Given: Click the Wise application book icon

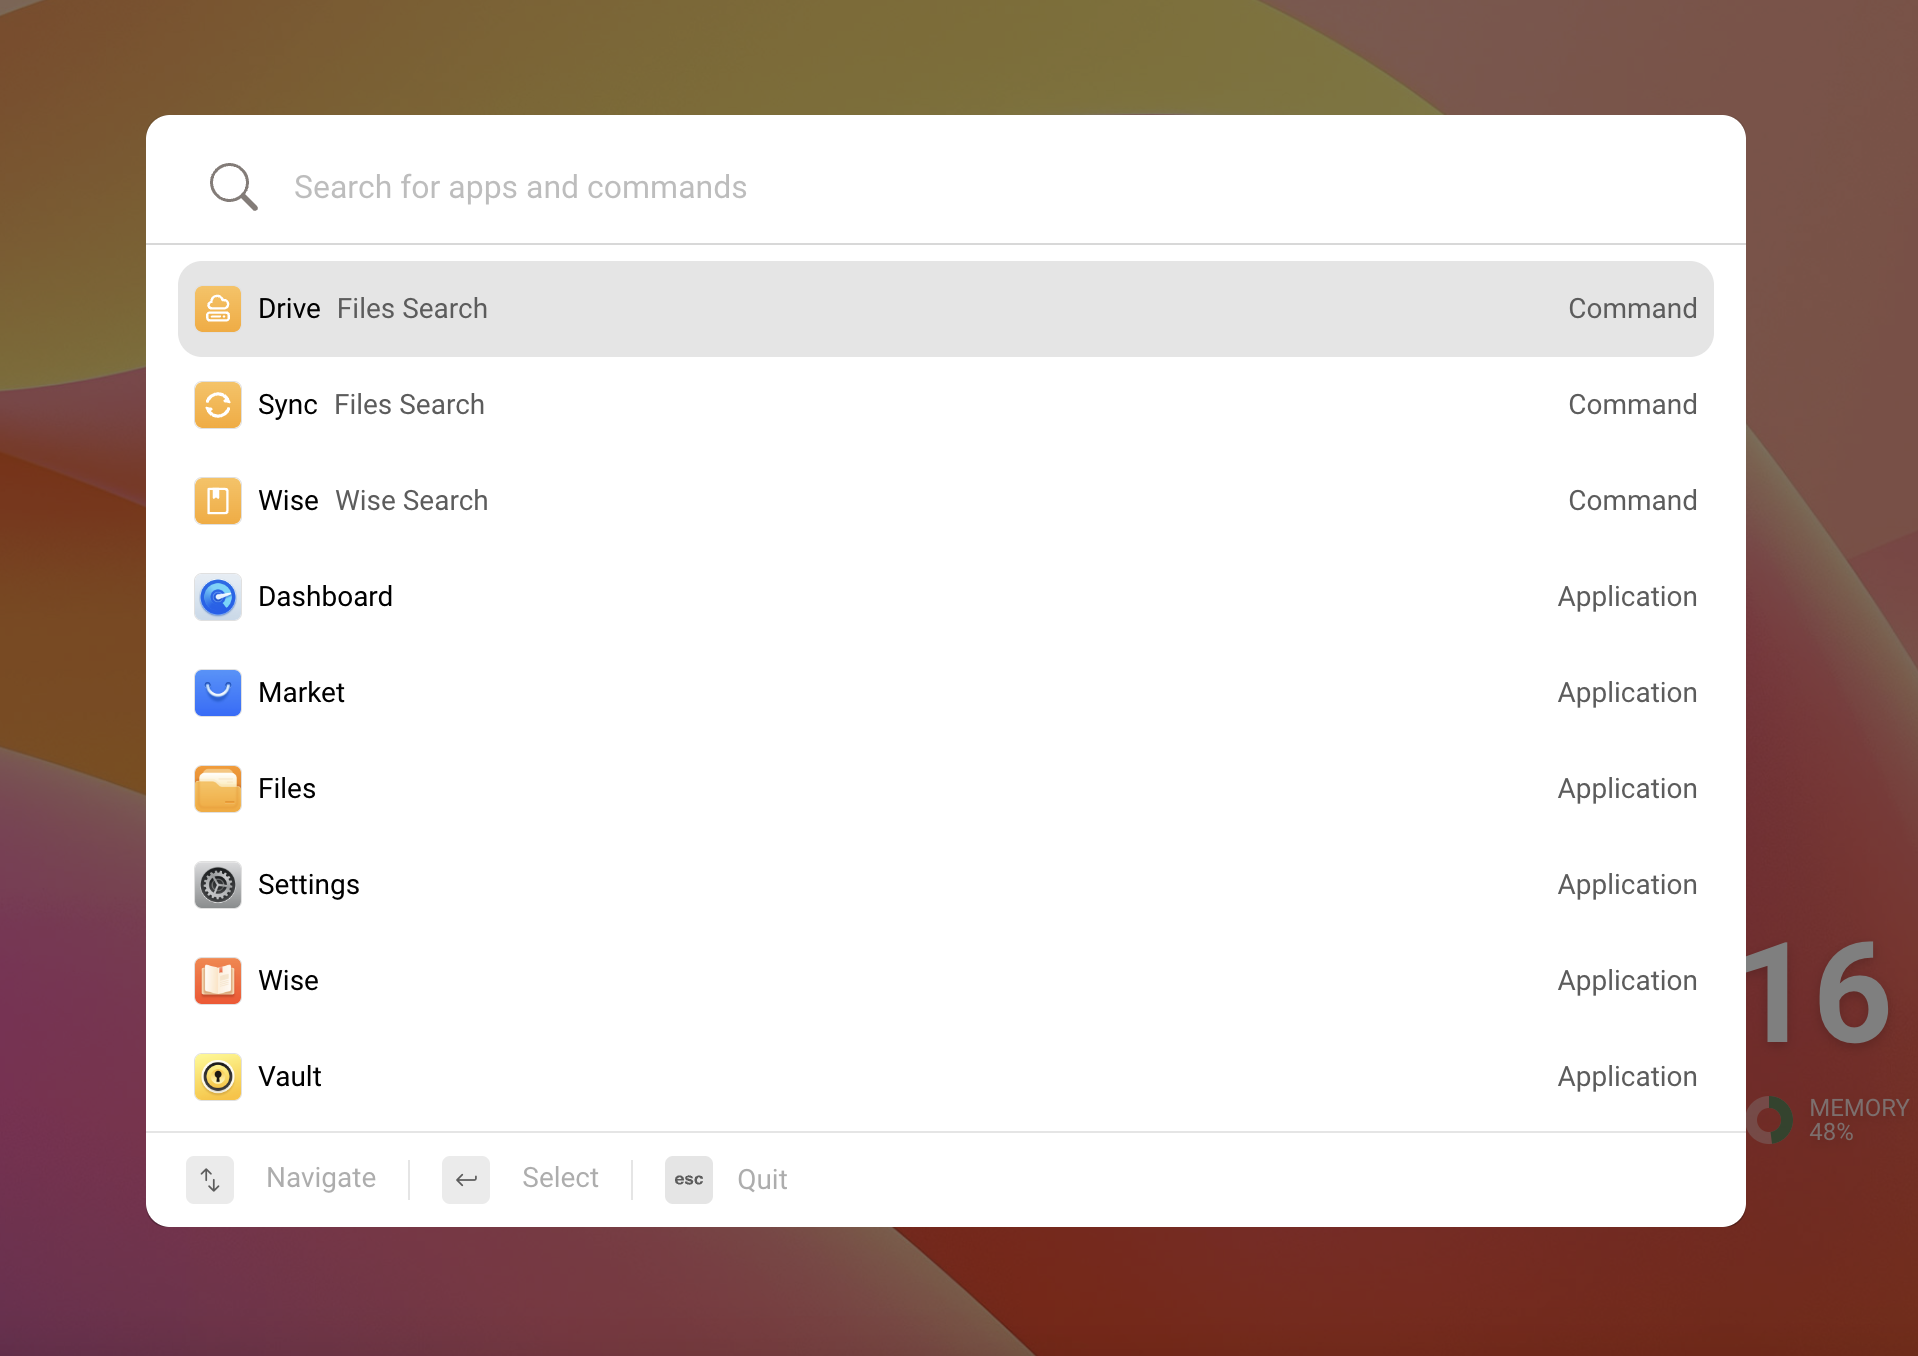Looking at the screenshot, I should 218,981.
